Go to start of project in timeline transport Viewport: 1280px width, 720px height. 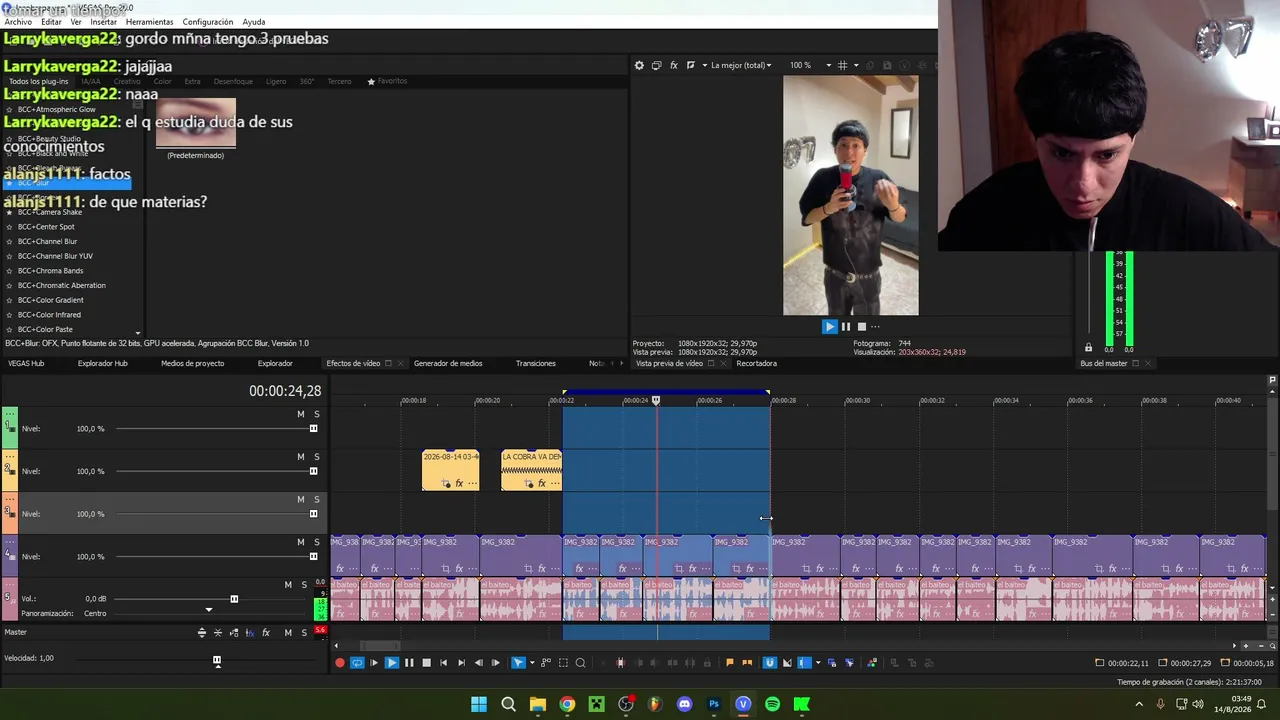443,662
